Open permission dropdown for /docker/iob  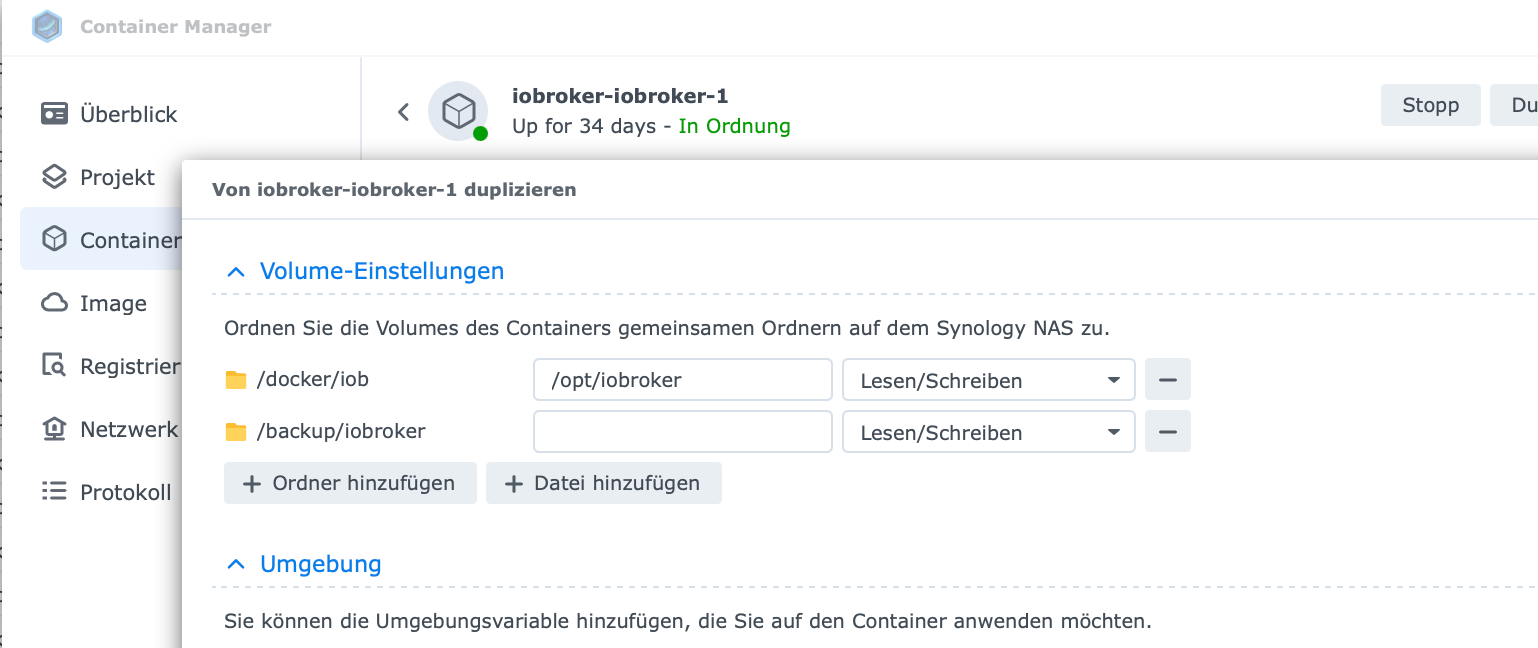tap(988, 381)
